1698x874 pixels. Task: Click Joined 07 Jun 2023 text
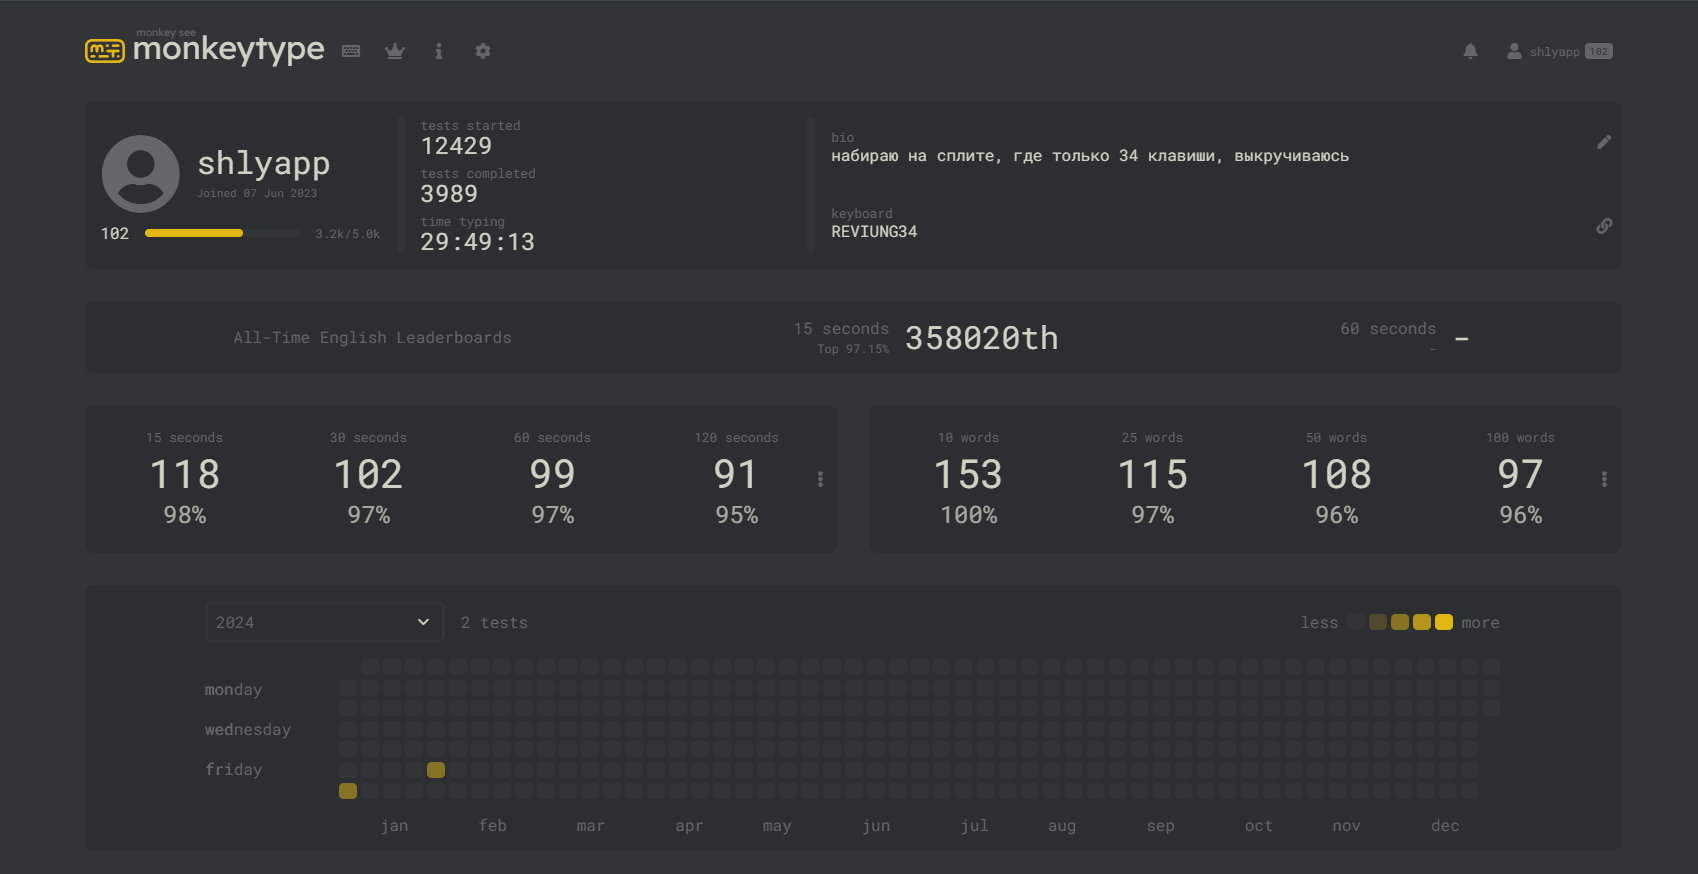pyautogui.click(x=257, y=194)
